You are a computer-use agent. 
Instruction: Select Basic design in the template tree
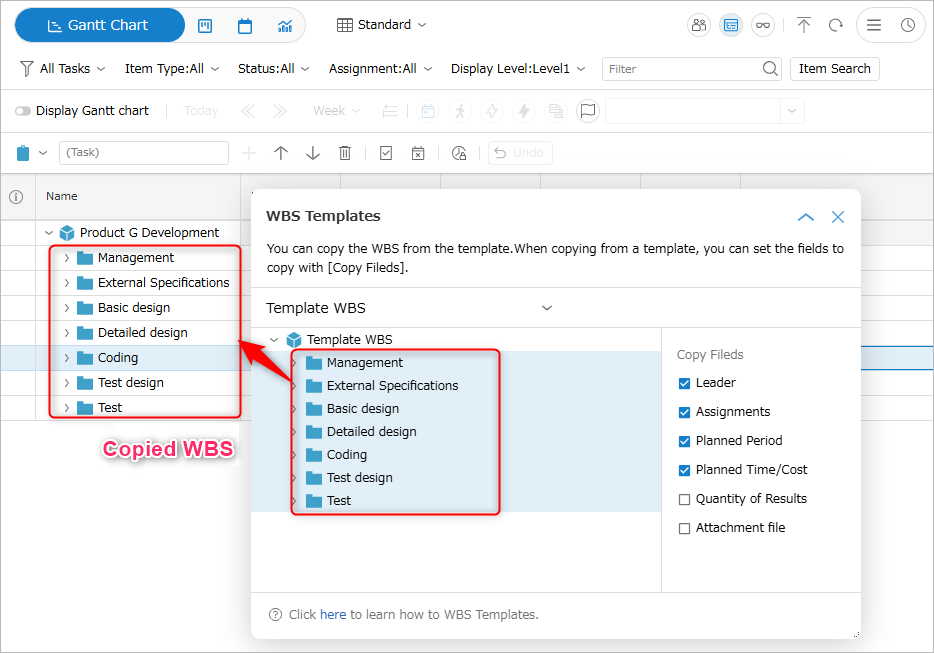point(362,409)
